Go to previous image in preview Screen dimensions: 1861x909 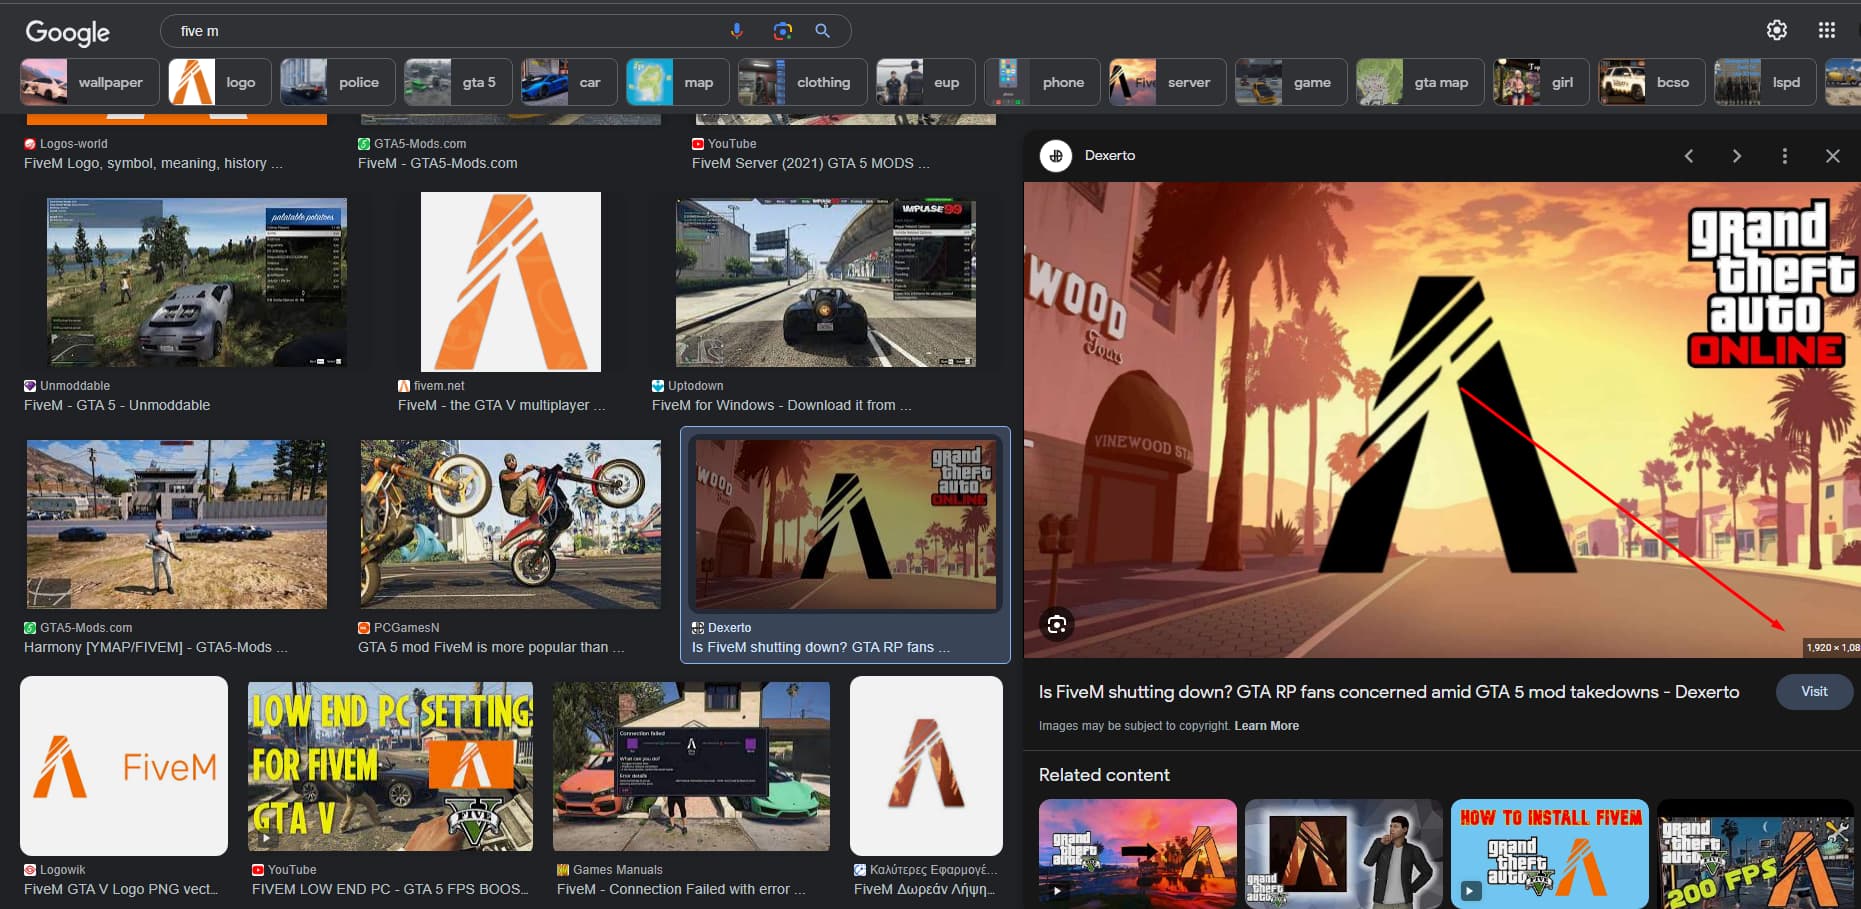1688,156
